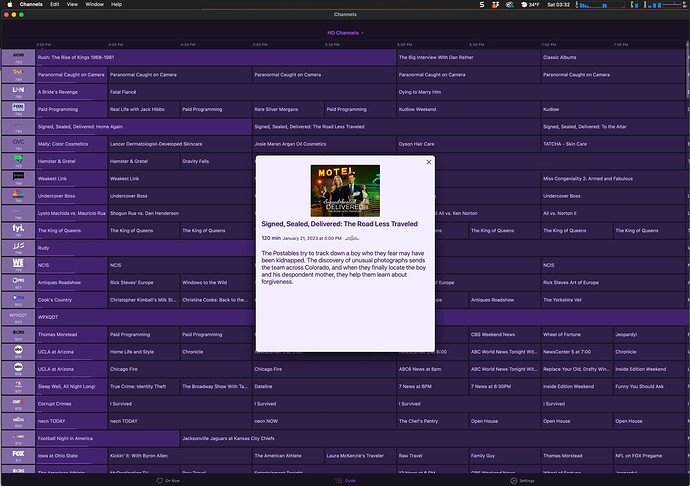Image resolution: width=690 pixels, height=486 pixels.
Task: Open the Window menu
Action: [95, 4]
